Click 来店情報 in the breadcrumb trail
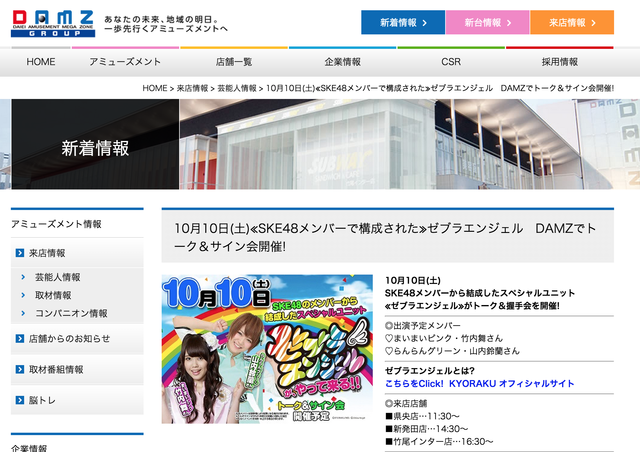 (x=192, y=88)
